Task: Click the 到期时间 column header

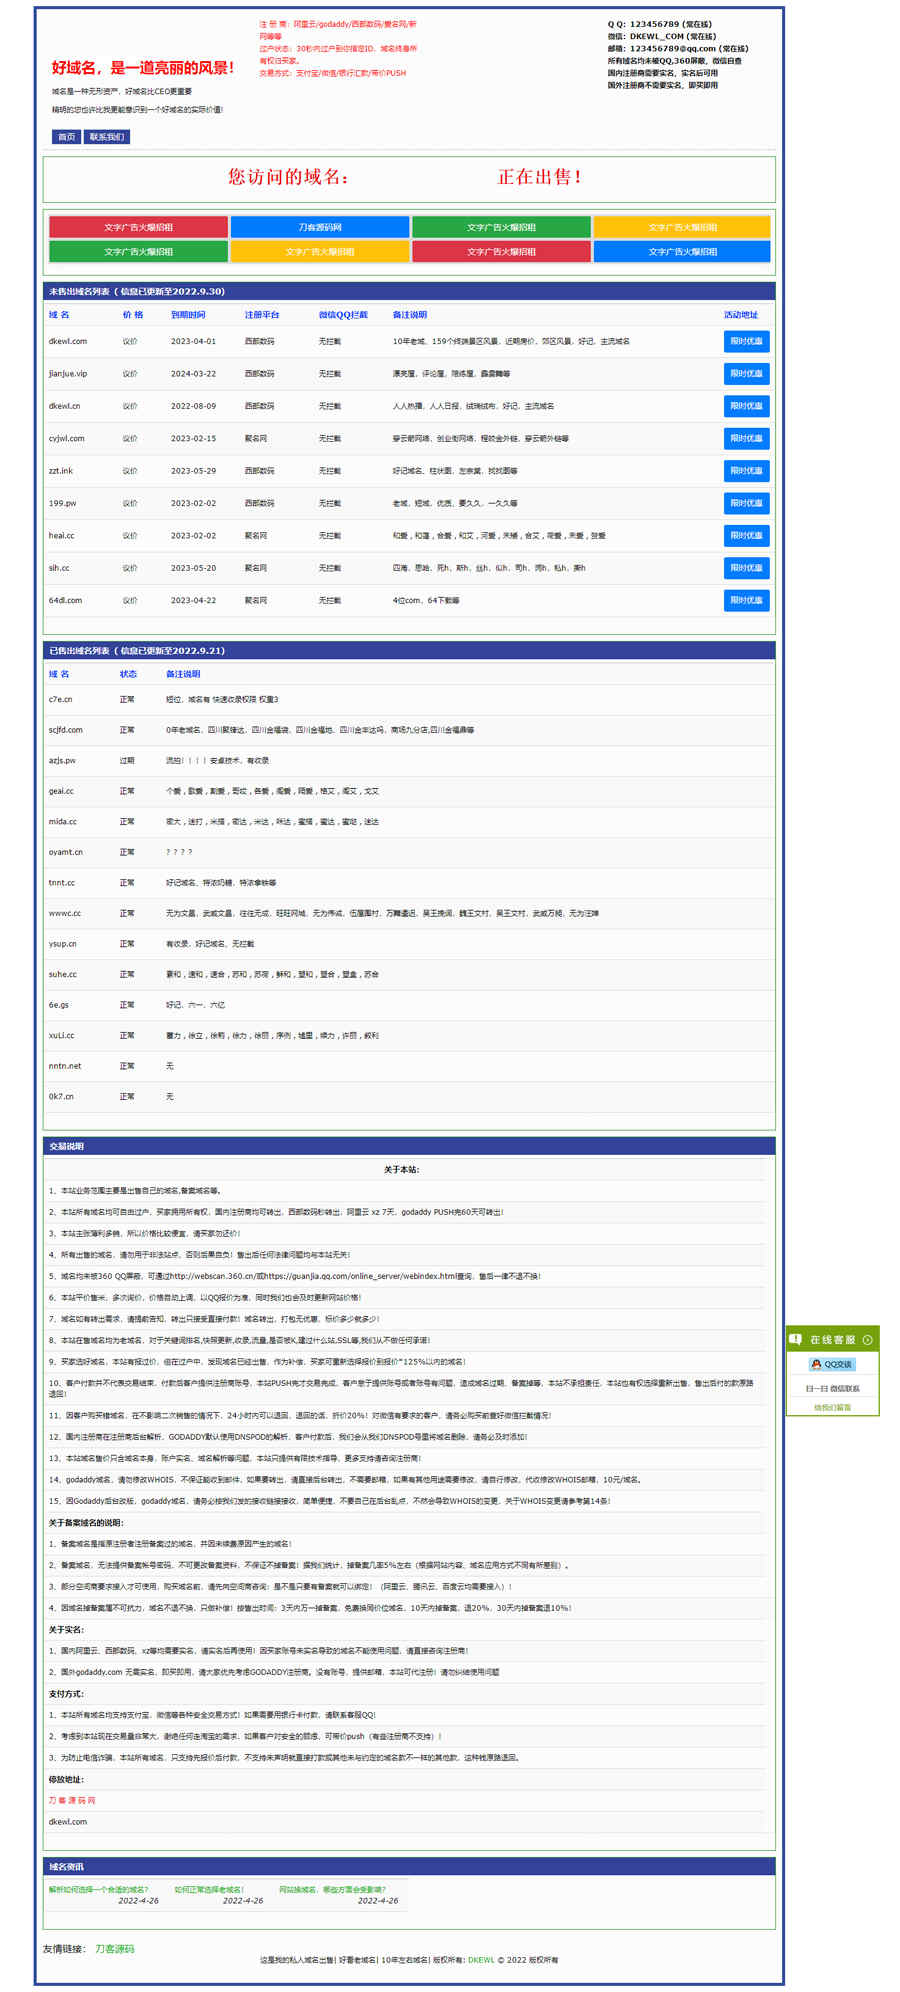Action: tap(188, 315)
